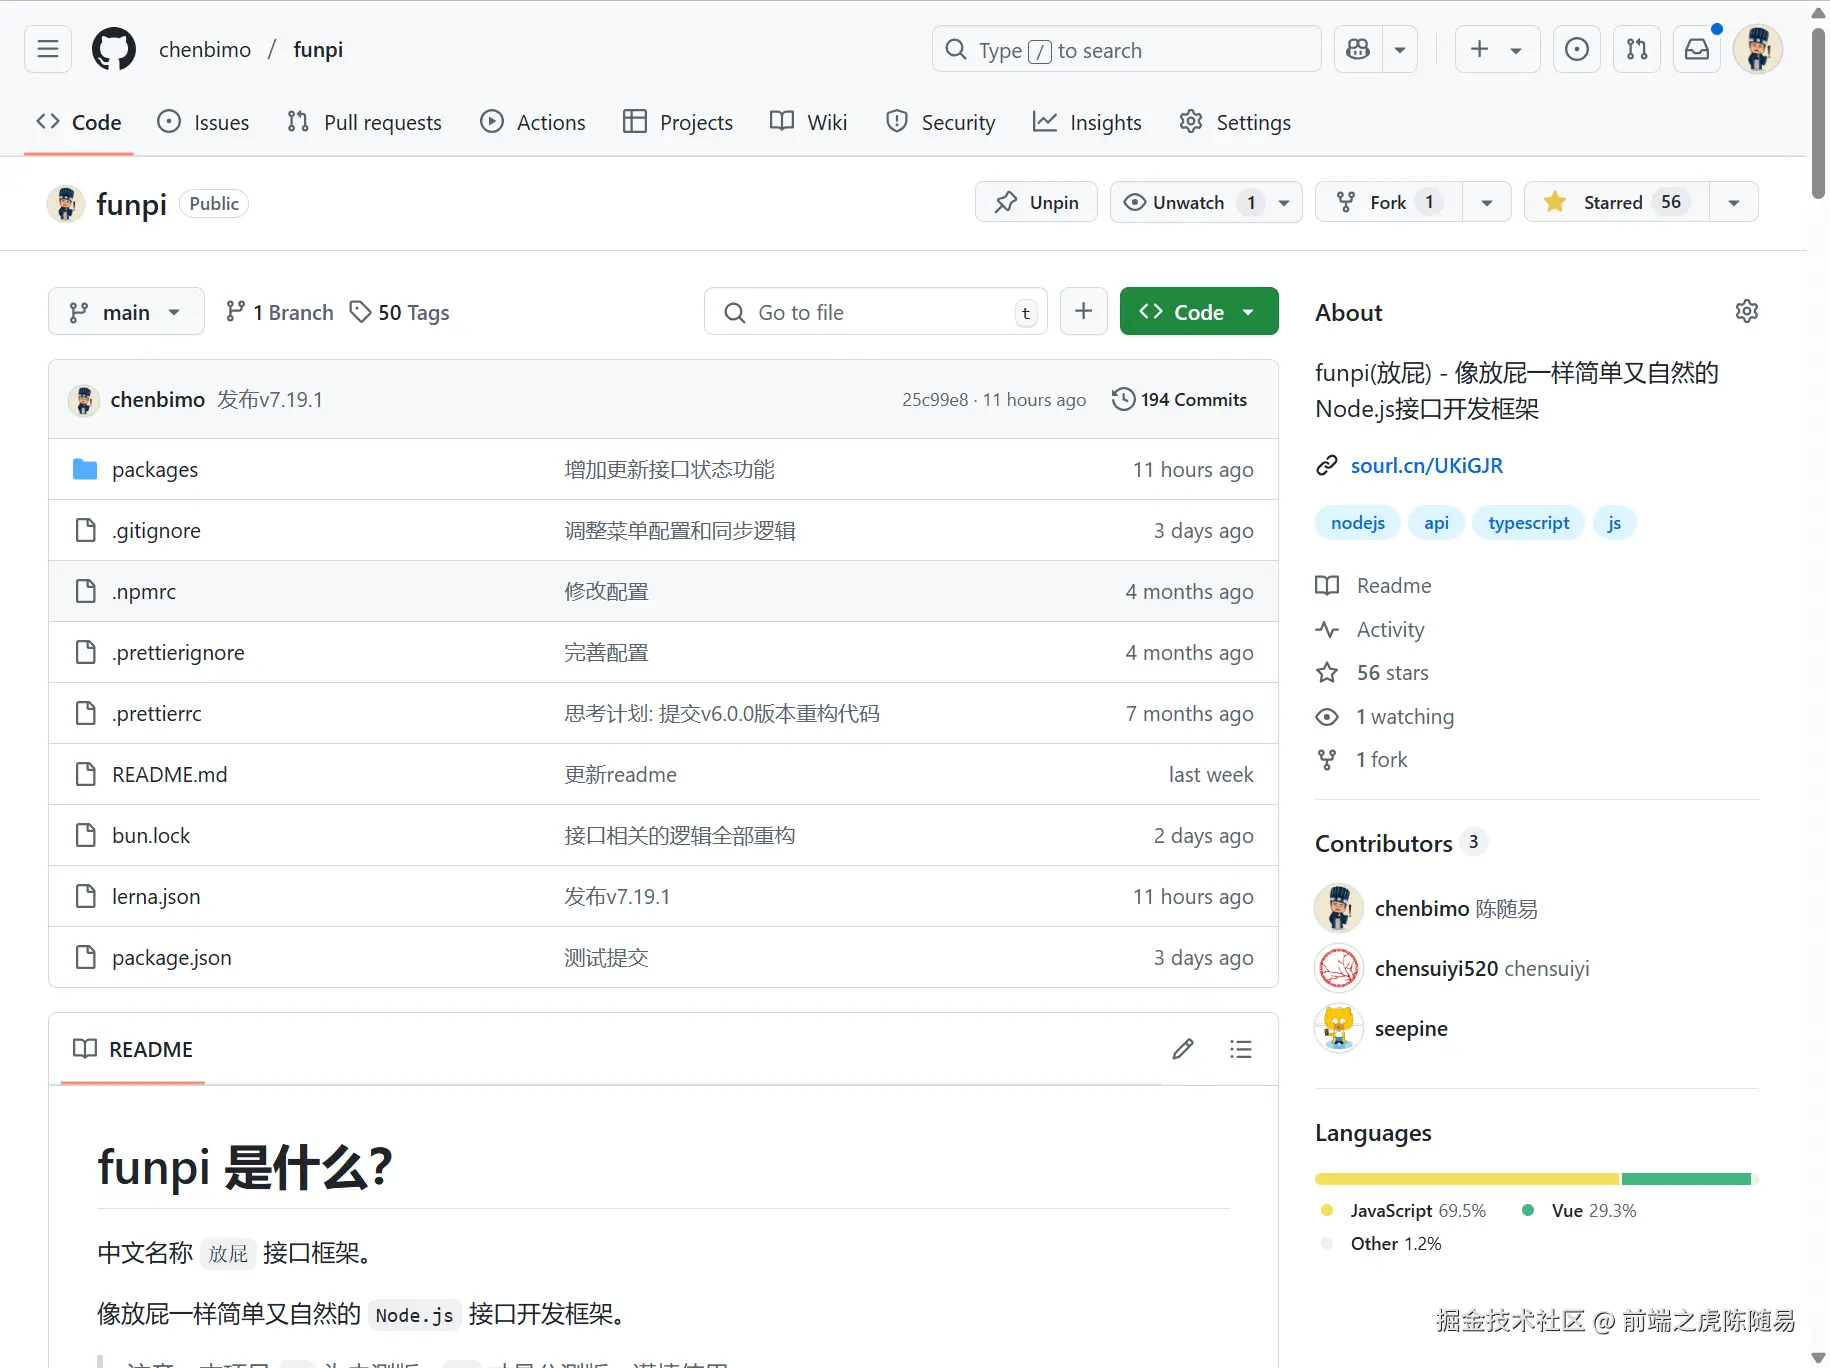This screenshot has height=1368, width=1830.
Task: Open the packages folder
Action: click(x=155, y=470)
